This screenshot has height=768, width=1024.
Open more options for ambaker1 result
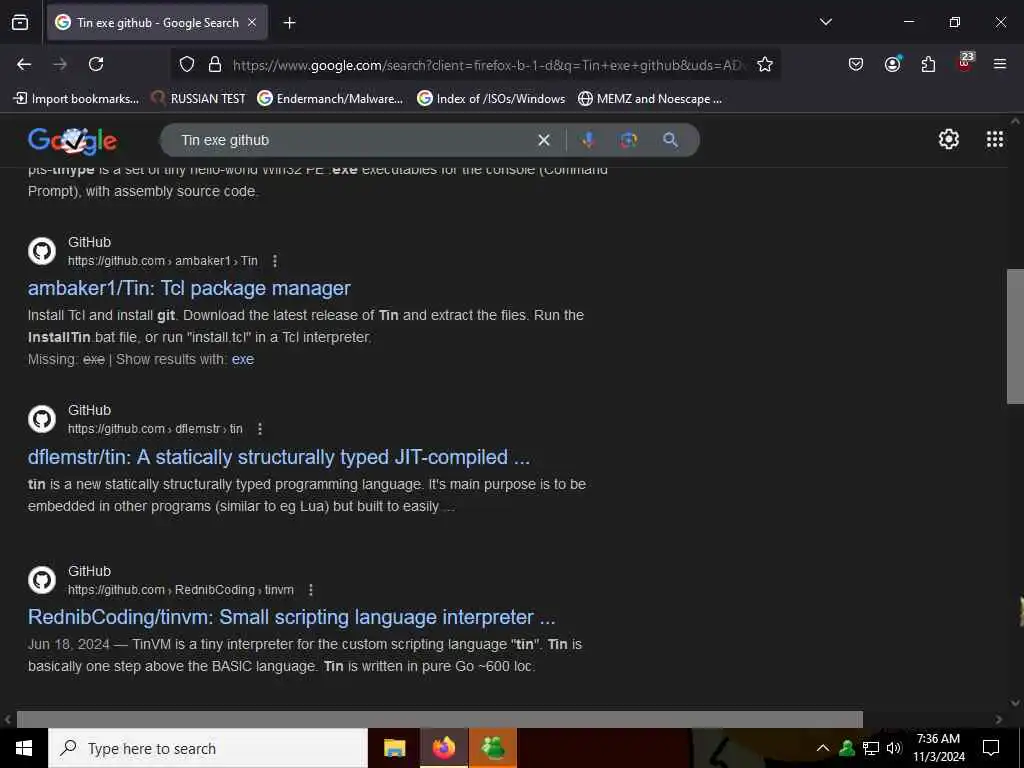point(275,261)
